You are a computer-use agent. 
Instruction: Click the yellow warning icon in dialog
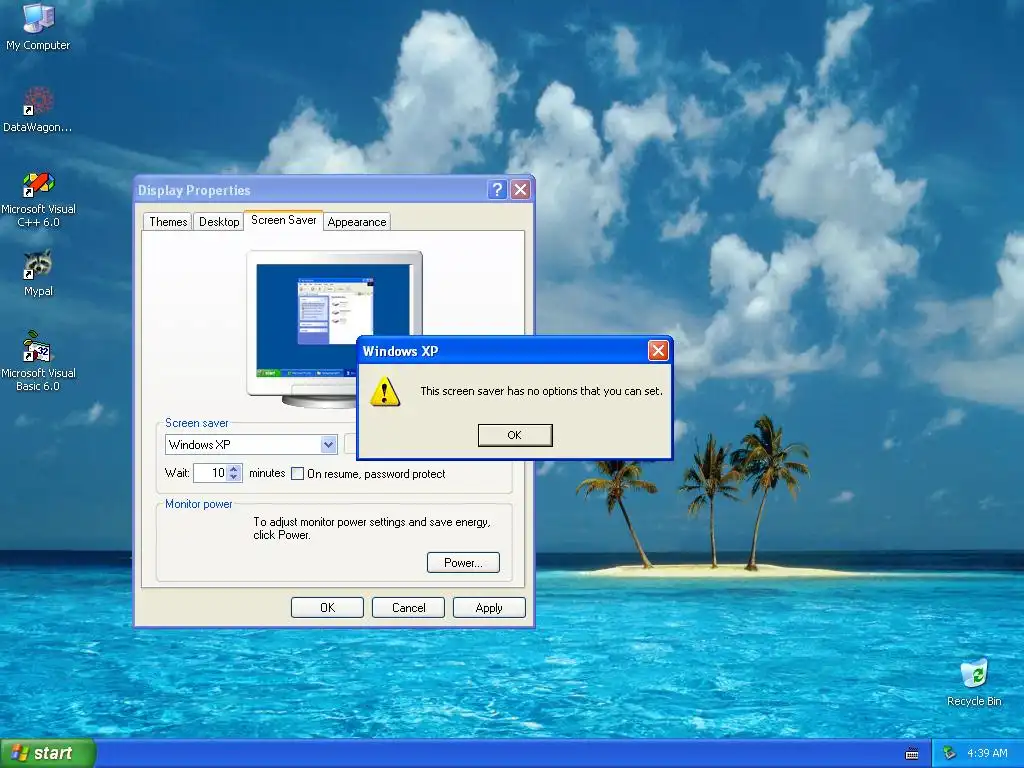(x=385, y=391)
